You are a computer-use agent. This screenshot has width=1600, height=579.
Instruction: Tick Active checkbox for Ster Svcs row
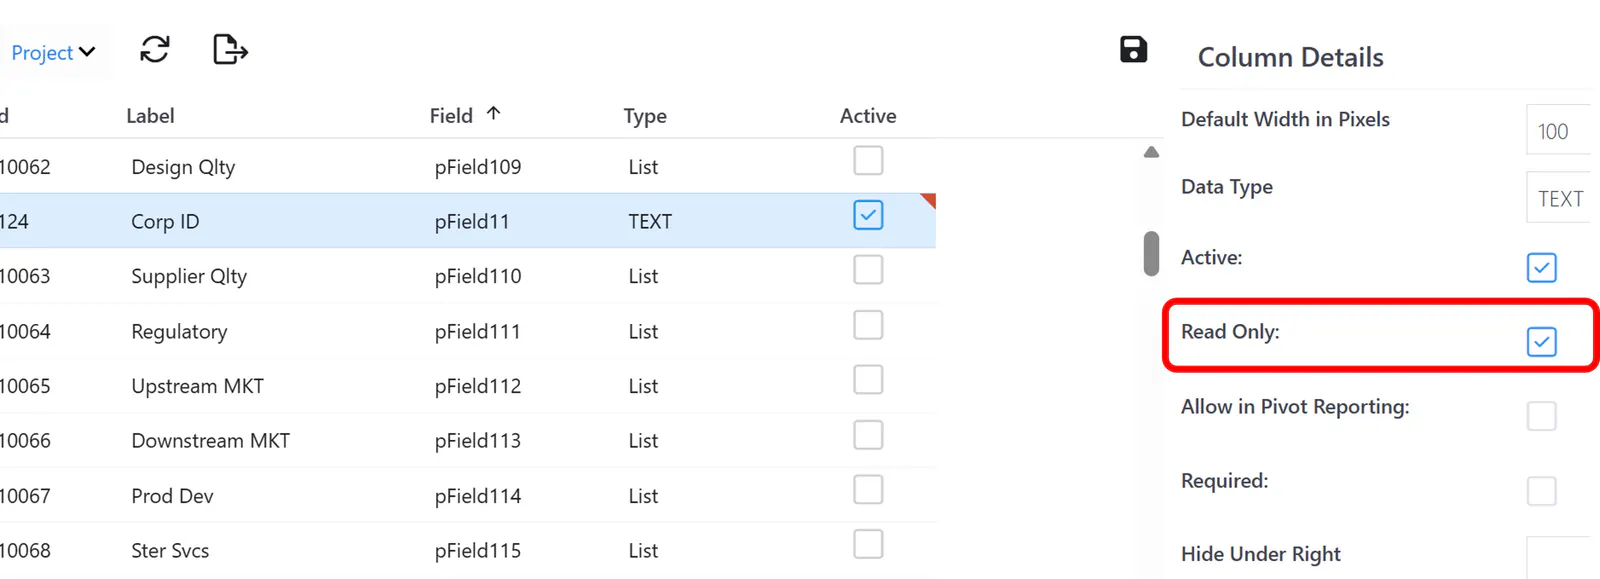[x=868, y=545]
